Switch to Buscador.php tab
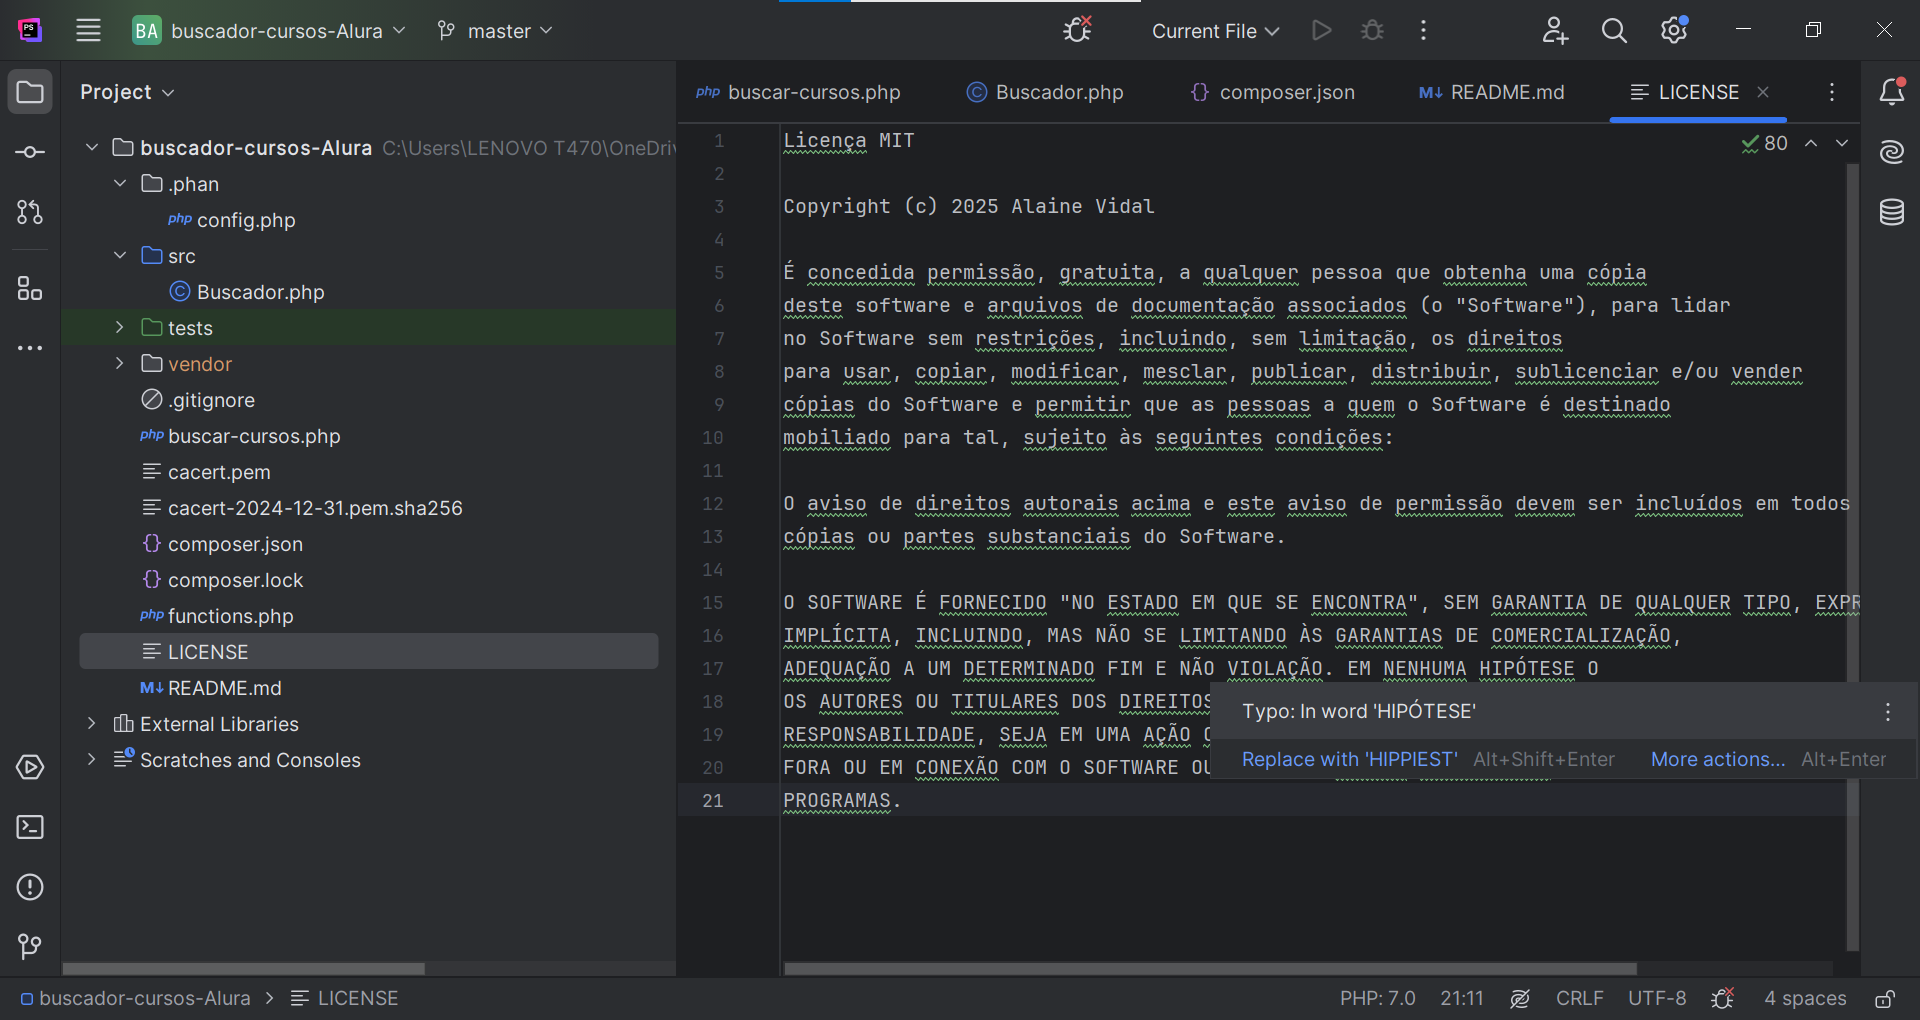This screenshot has height=1020, width=1920. [x=1045, y=92]
